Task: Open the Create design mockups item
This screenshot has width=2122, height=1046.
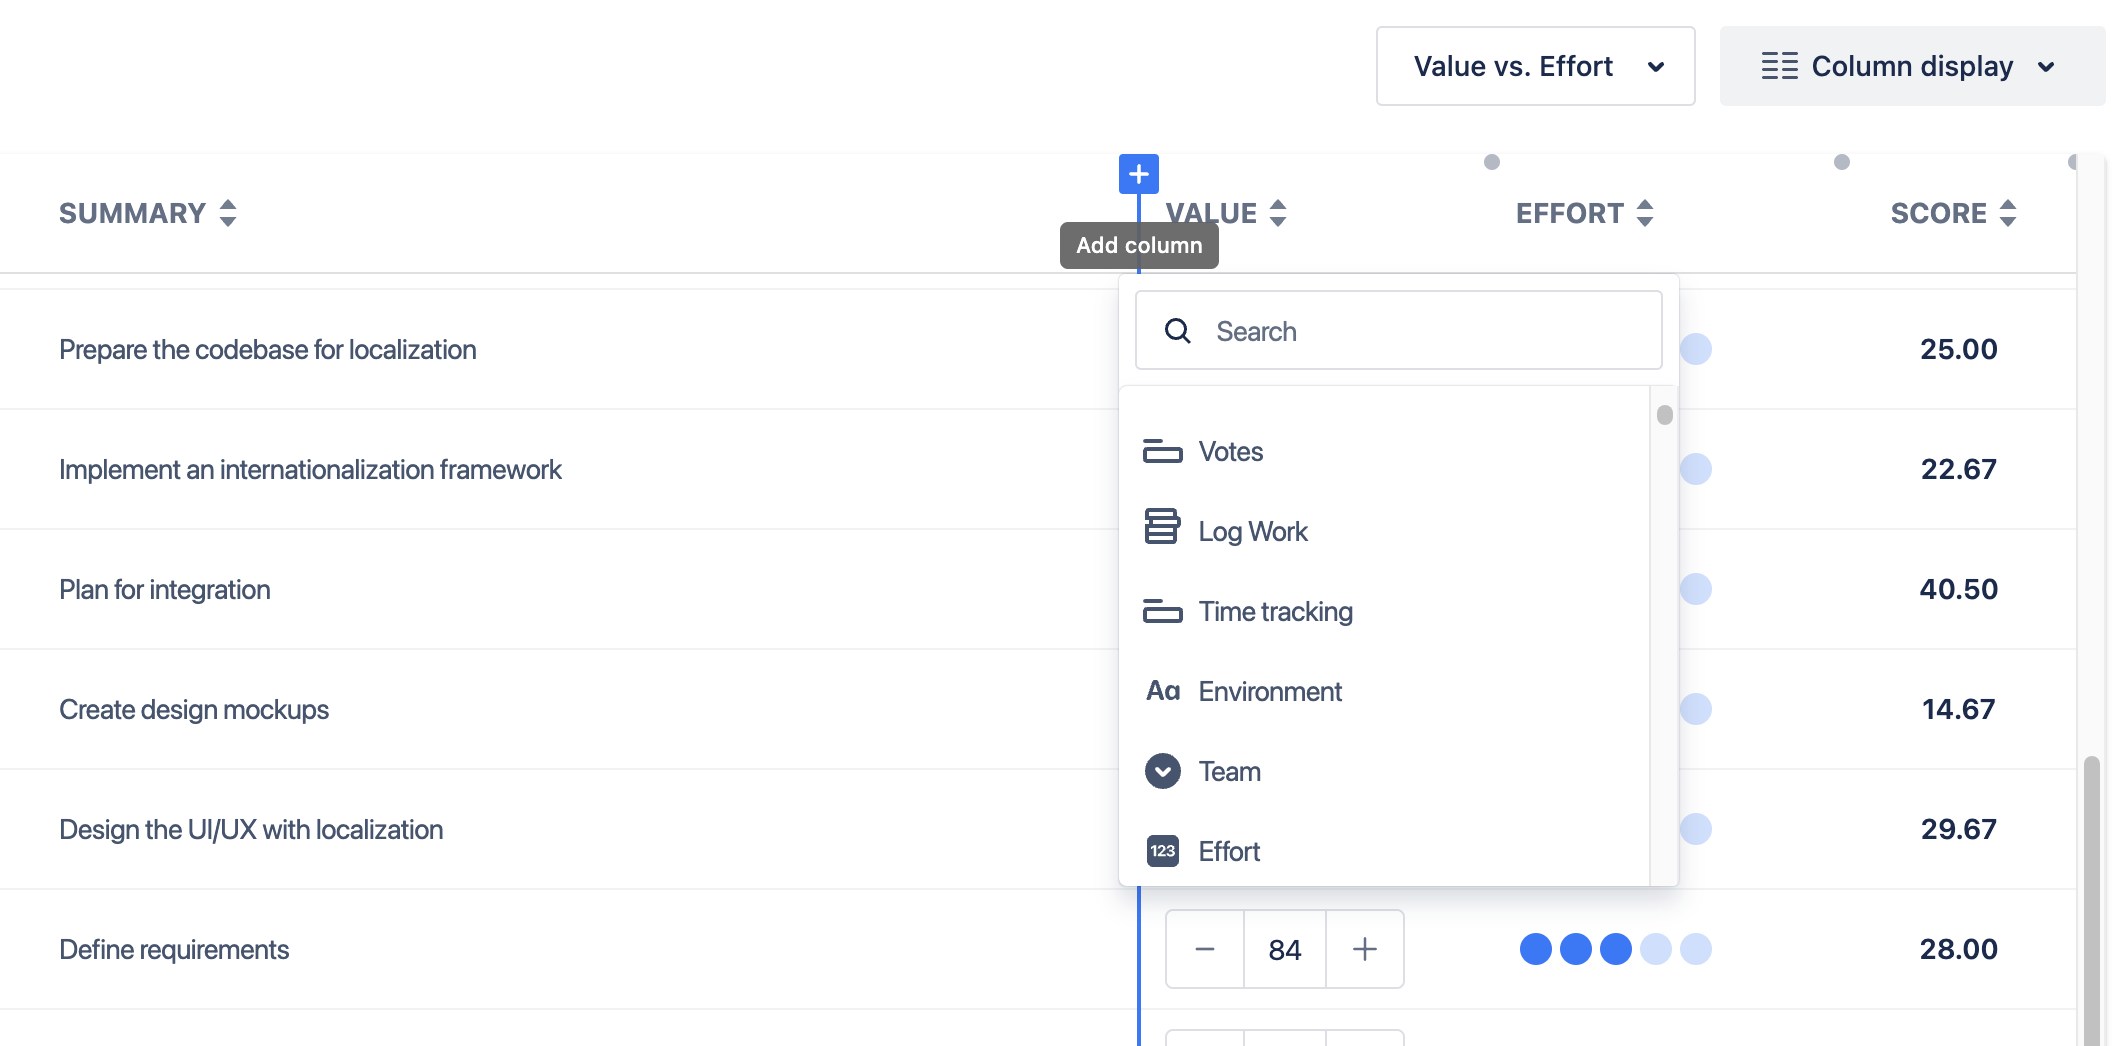Action: (x=194, y=710)
